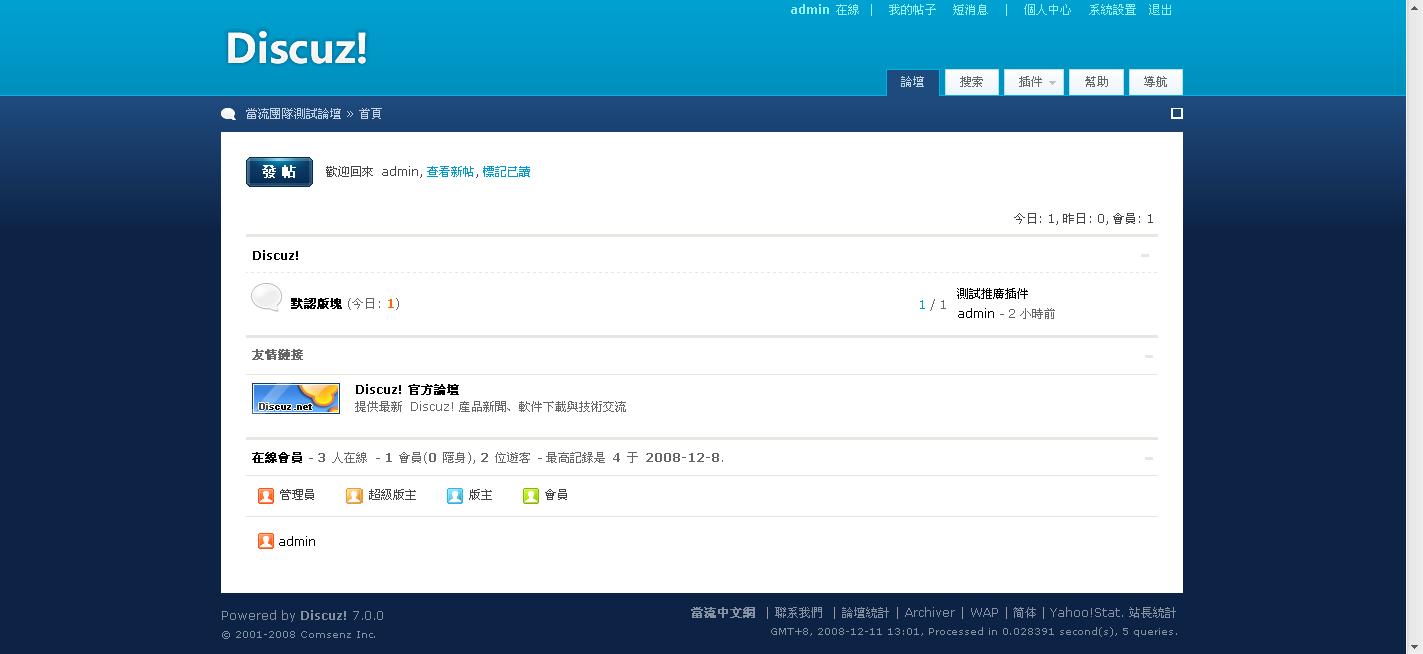Open 個人中心 in top bar

coord(1047,10)
